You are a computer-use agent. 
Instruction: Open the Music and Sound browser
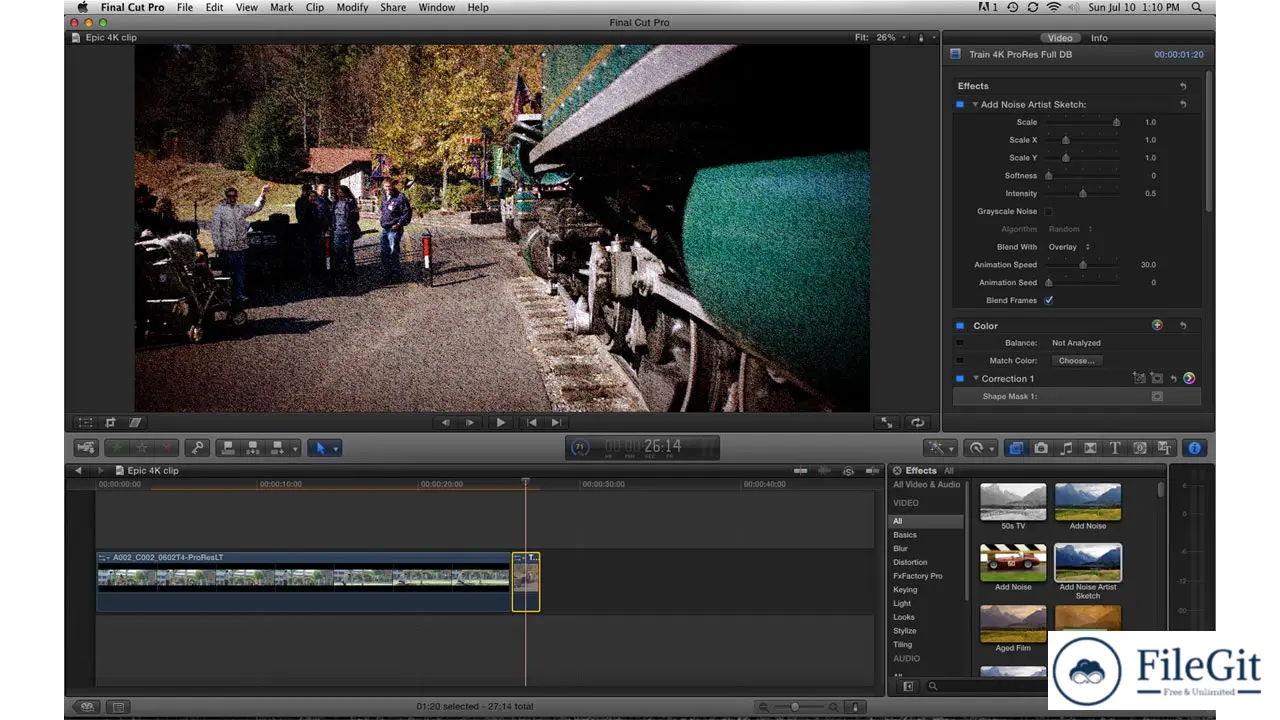click(1066, 448)
